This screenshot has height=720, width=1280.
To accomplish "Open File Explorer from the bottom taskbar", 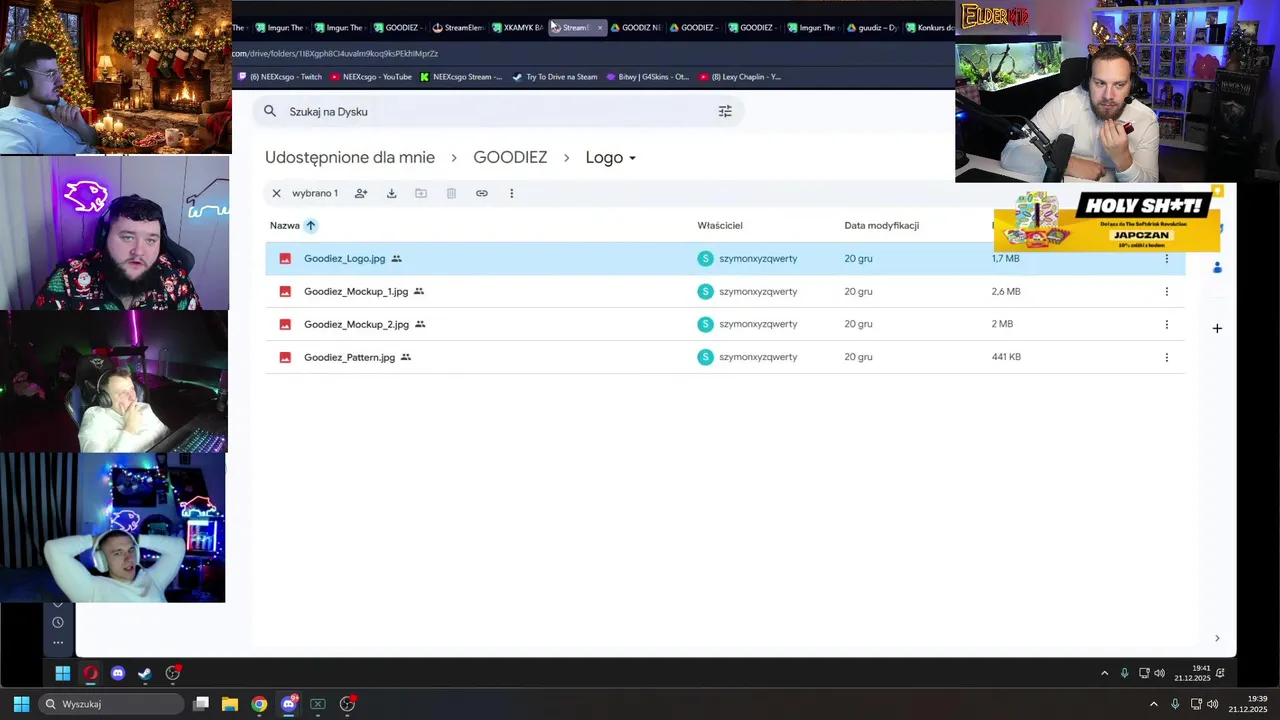I will pyautogui.click(x=230, y=704).
